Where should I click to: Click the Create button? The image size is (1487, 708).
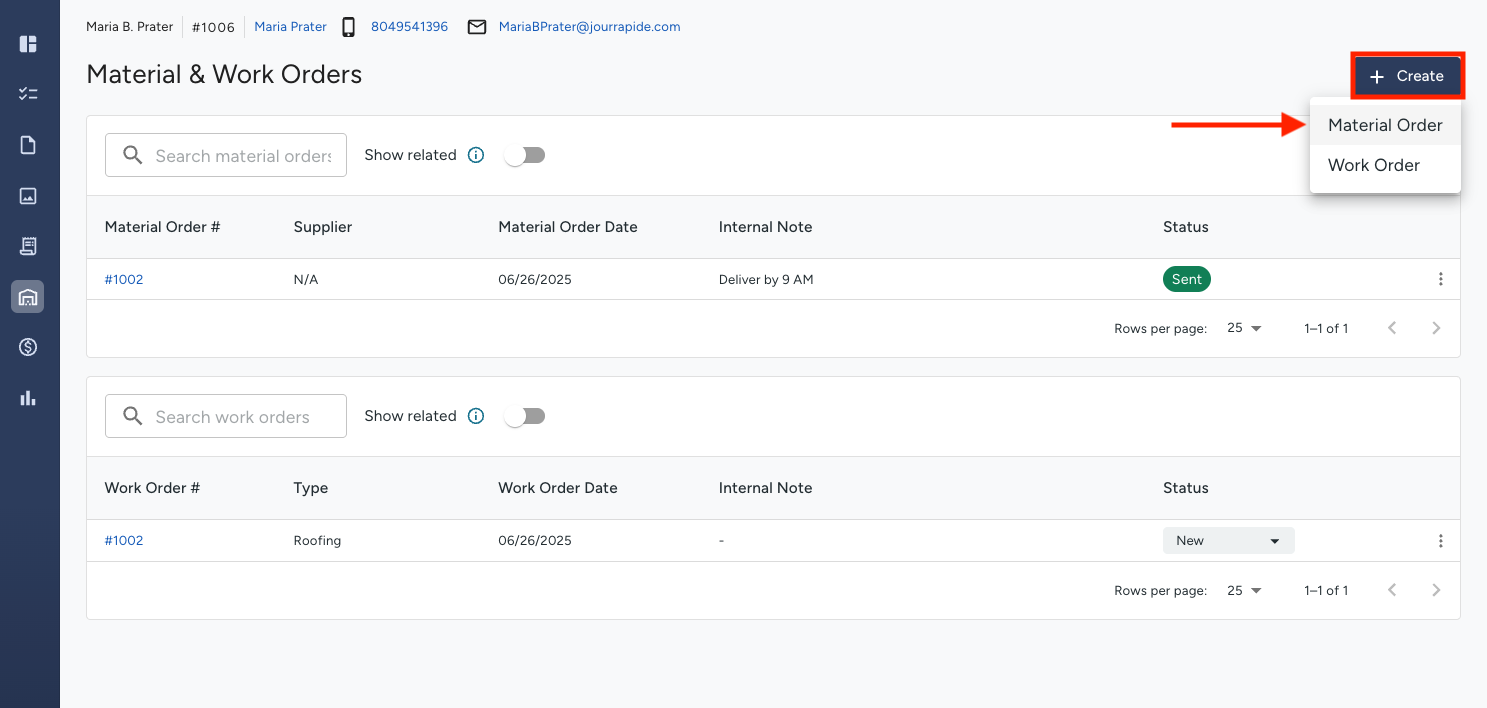(1408, 76)
